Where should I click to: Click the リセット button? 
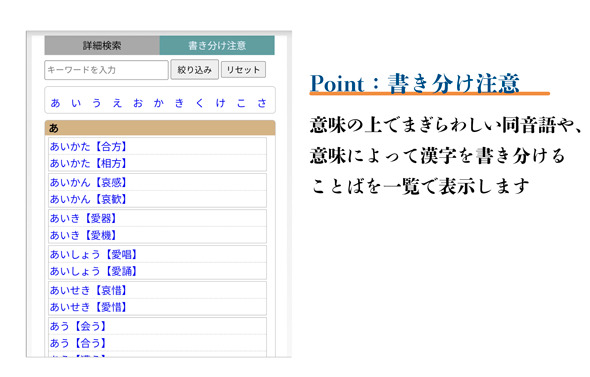click(x=243, y=70)
